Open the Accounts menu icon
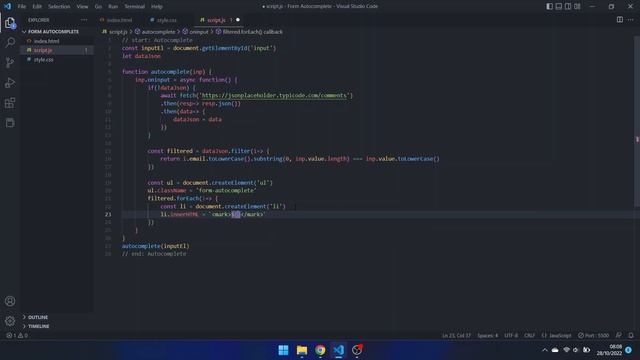Screen dimensions: 640x360 point(10,301)
